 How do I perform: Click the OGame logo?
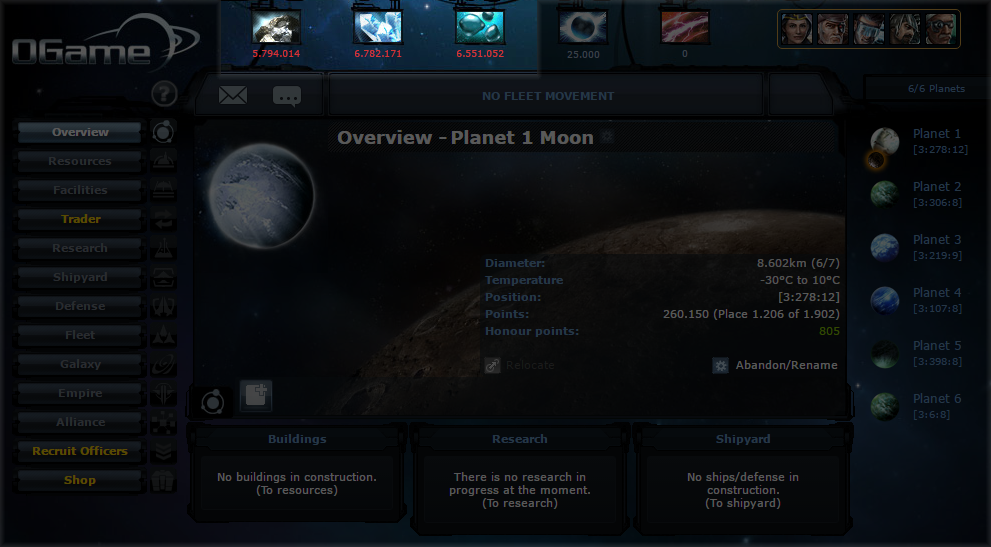coord(104,43)
